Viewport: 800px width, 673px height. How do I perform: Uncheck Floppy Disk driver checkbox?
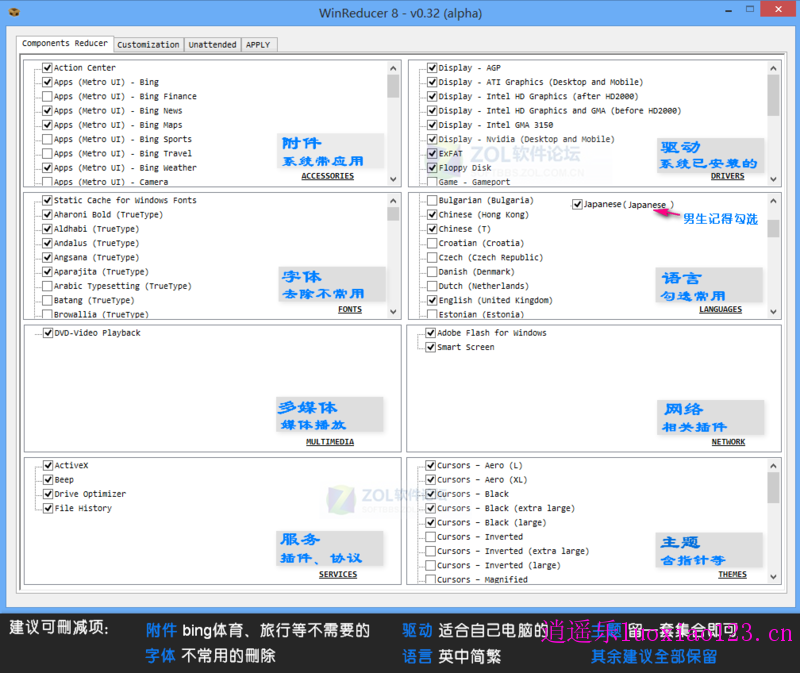tap(432, 167)
